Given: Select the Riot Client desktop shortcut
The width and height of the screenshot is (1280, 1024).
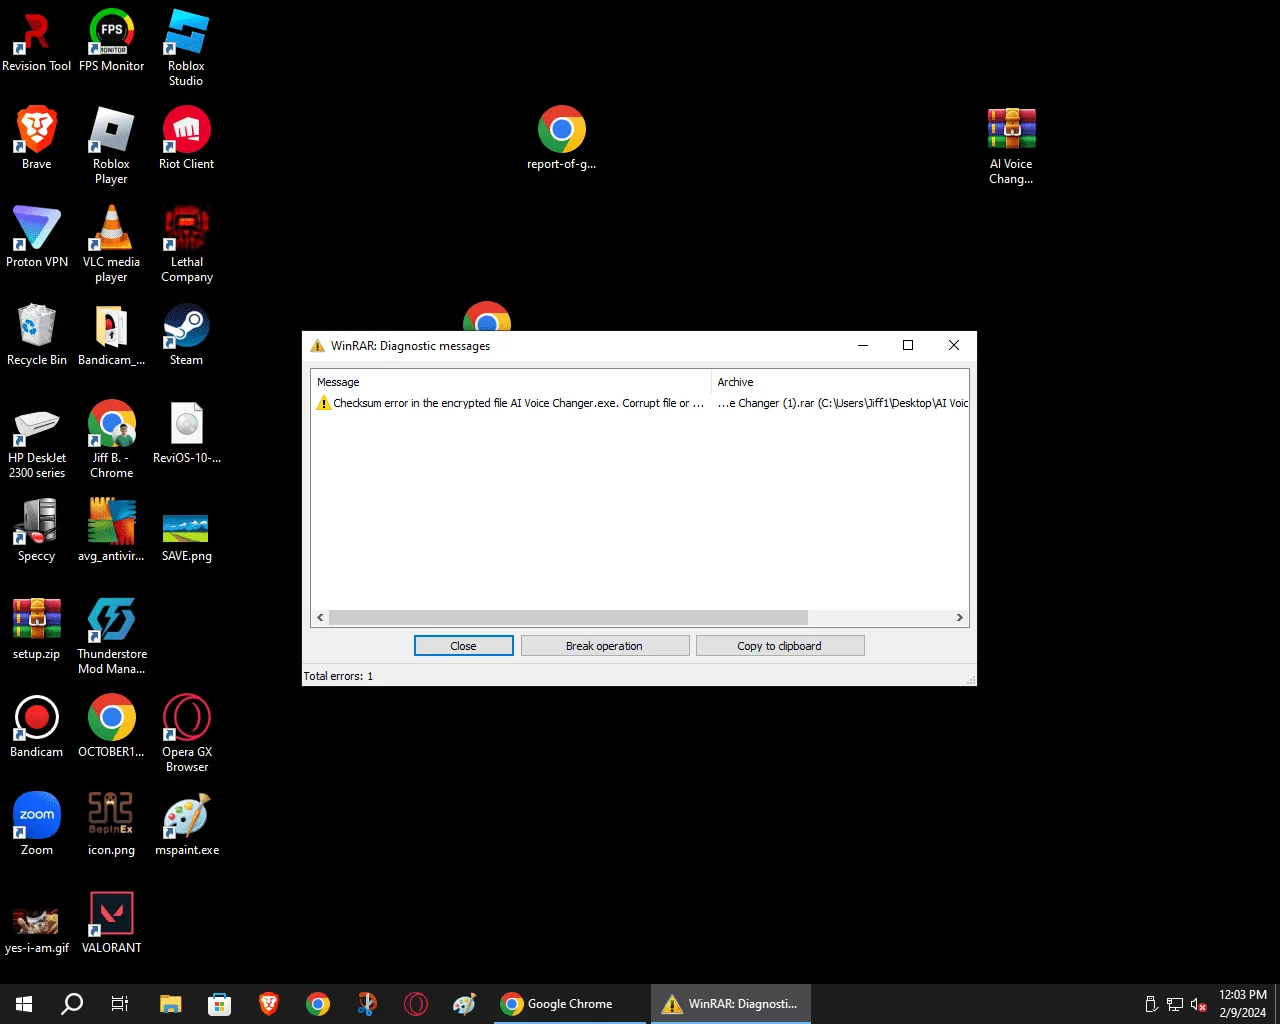Looking at the screenshot, I should [186, 138].
